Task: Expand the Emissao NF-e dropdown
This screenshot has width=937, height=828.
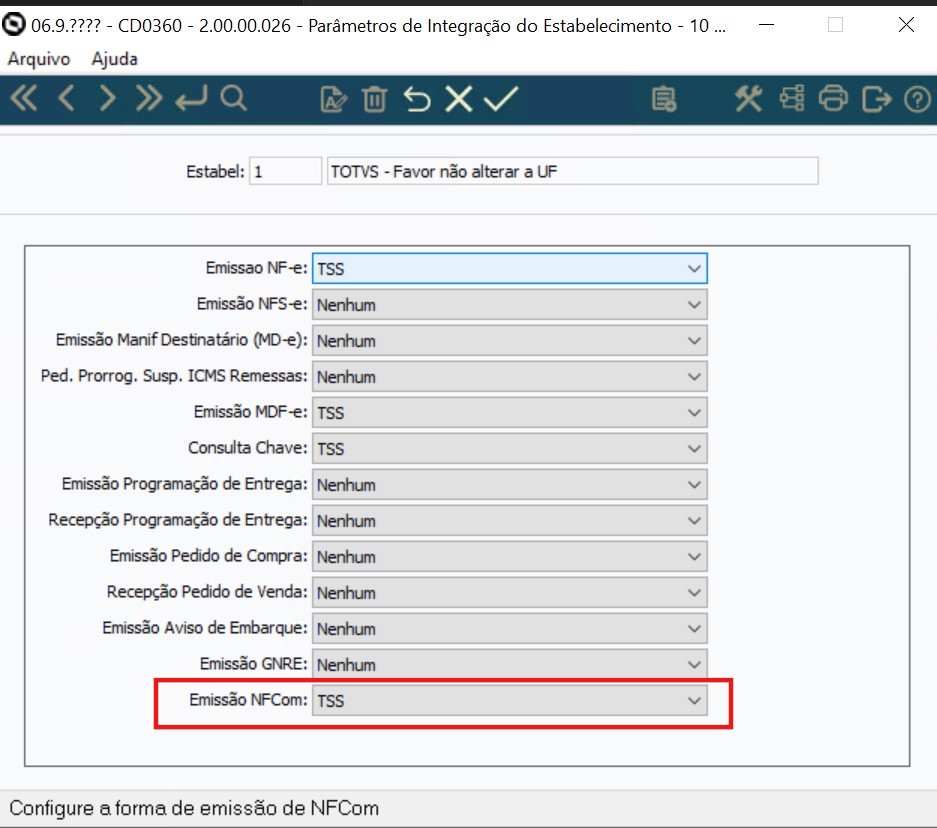Action: tap(510, 268)
